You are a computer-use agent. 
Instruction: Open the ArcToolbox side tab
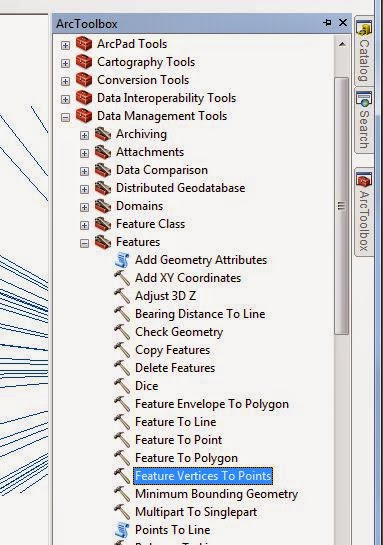[364, 212]
